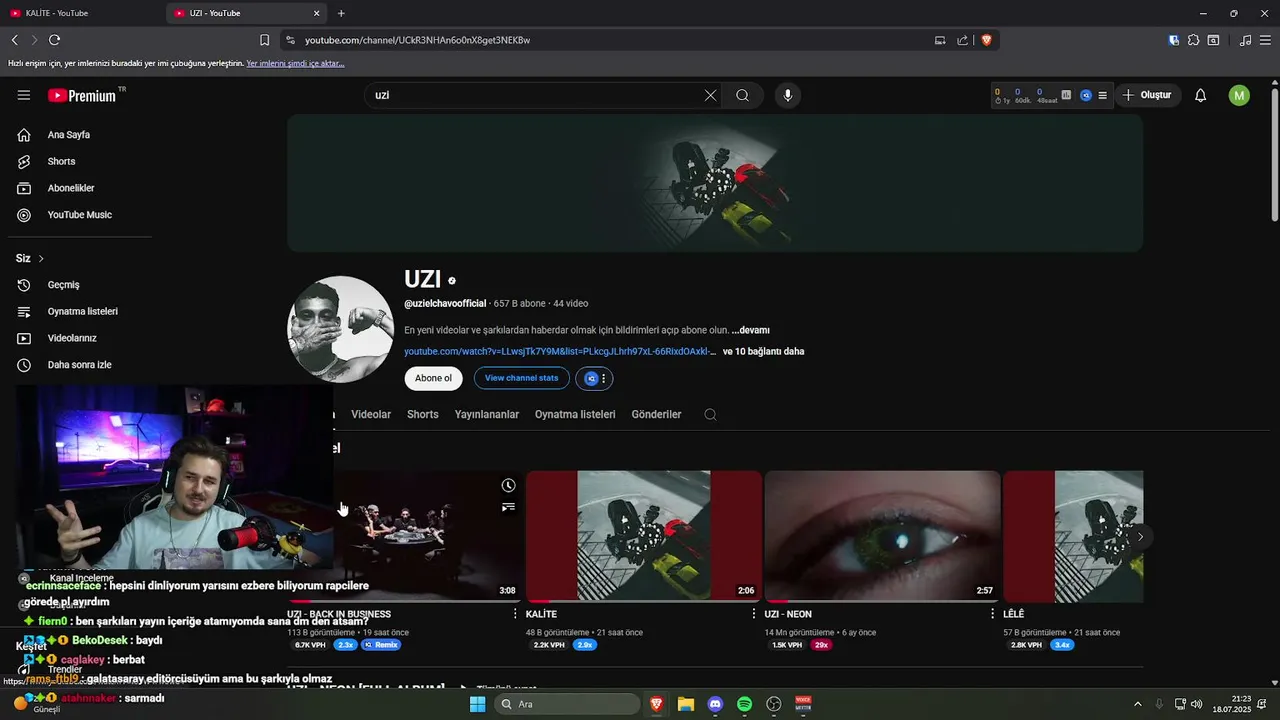
Task: Add UZI - BACK IN BUSINESS to Watch later
Action: 508,485
